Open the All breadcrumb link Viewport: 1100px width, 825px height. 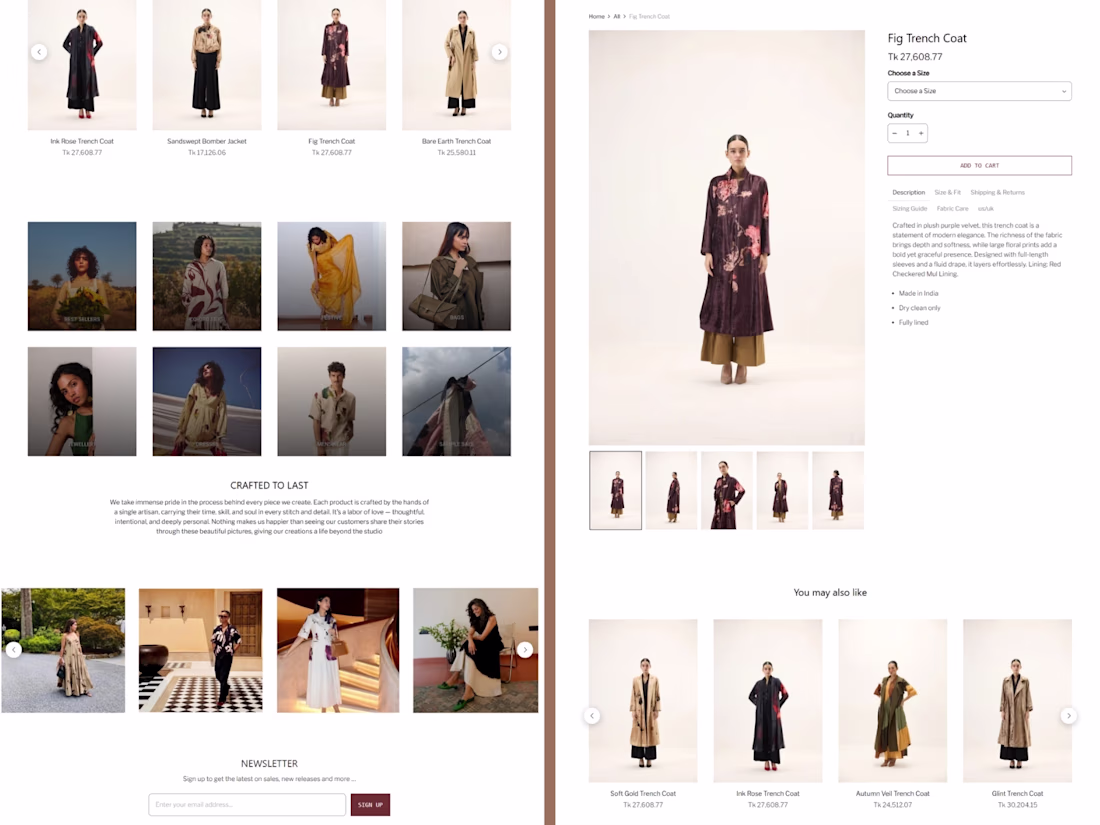pyautogui.click(x=617, y=16)
